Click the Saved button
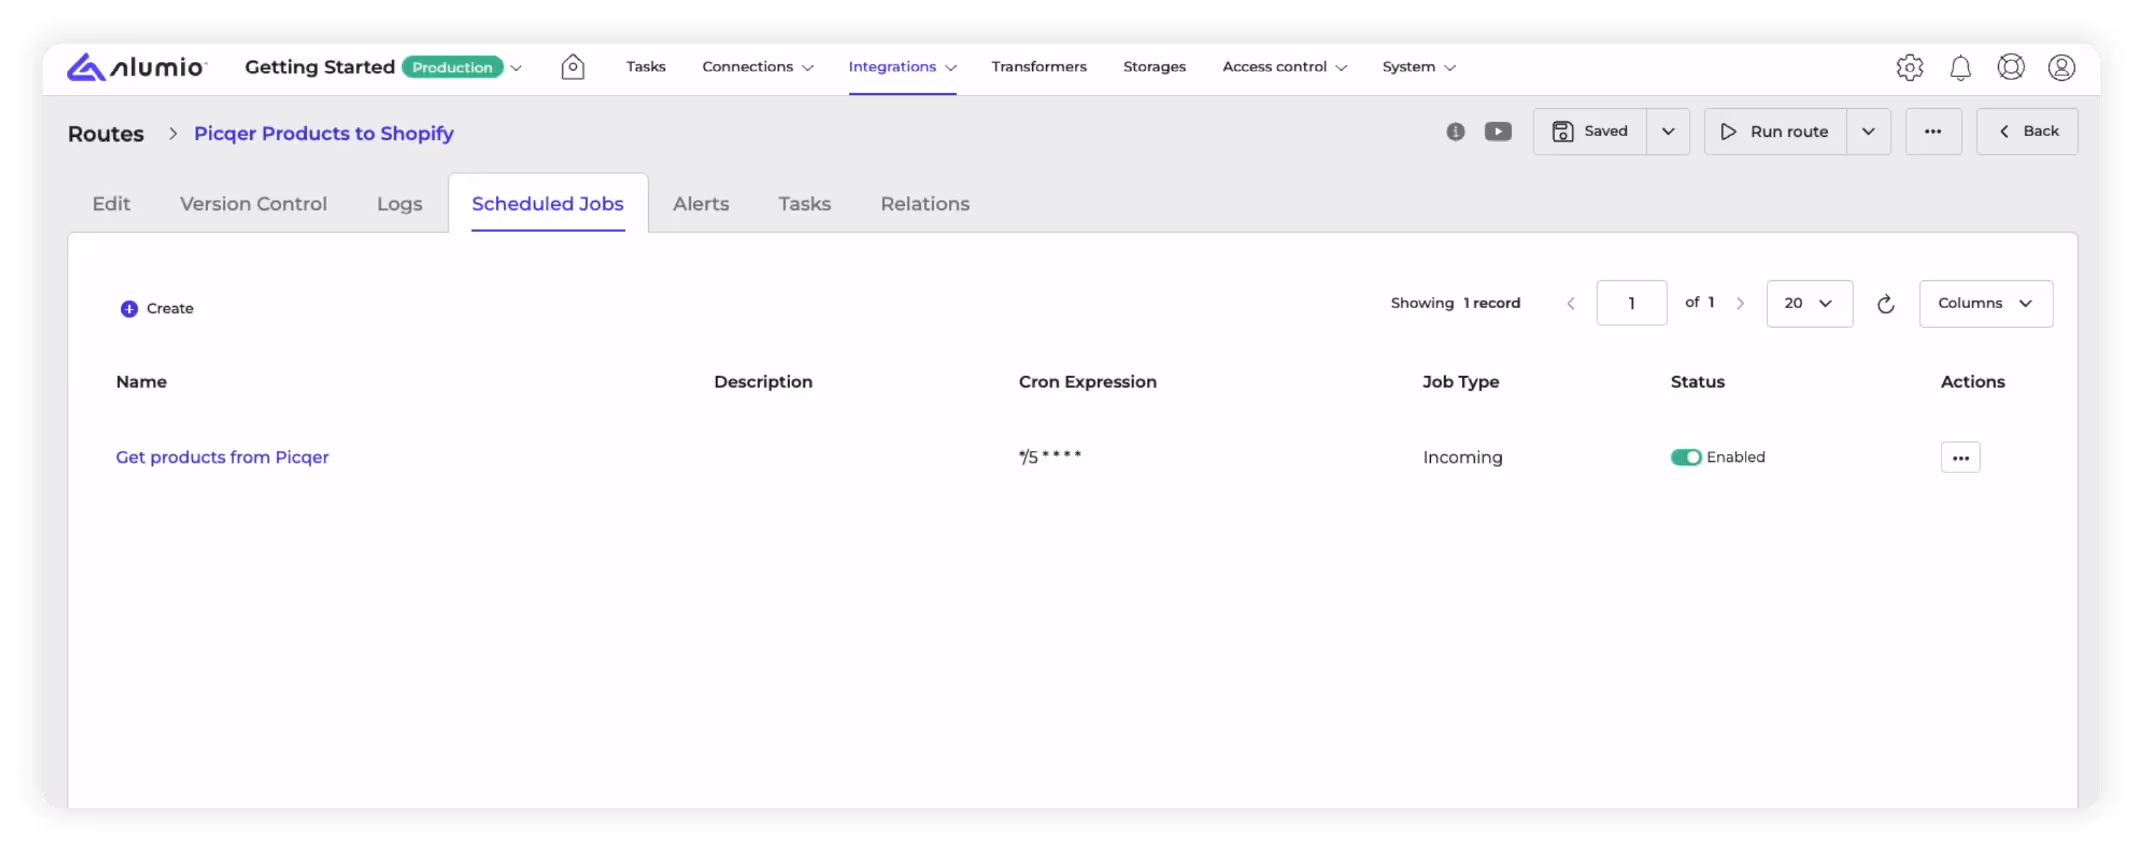Screen dimensions: 2142x852 (x=1590, y=131)
